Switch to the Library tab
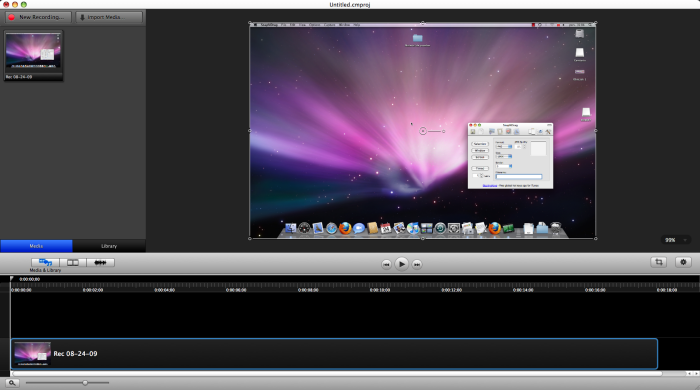This screenshot has height=390, width=700. point(109,246)
